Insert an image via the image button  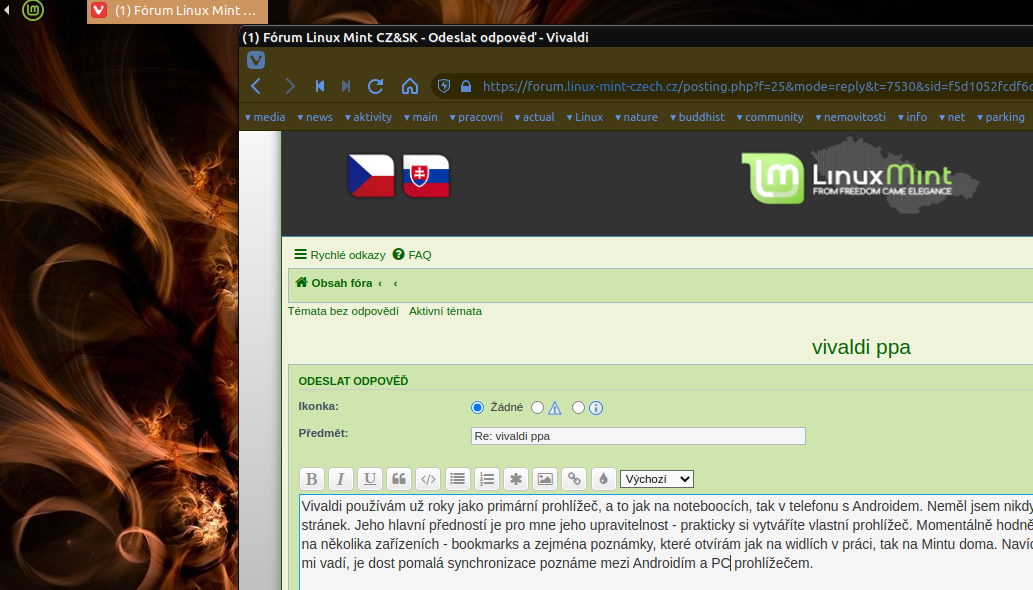click(x=544, y=479)
